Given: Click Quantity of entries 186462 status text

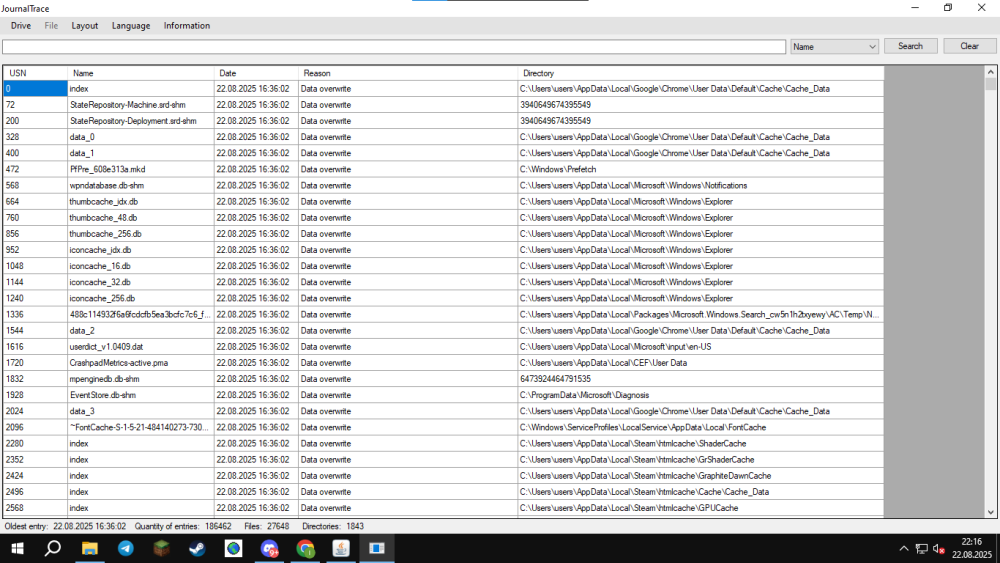Looking at the screenshot, I should pyautogui.click(x=183, y=527).
